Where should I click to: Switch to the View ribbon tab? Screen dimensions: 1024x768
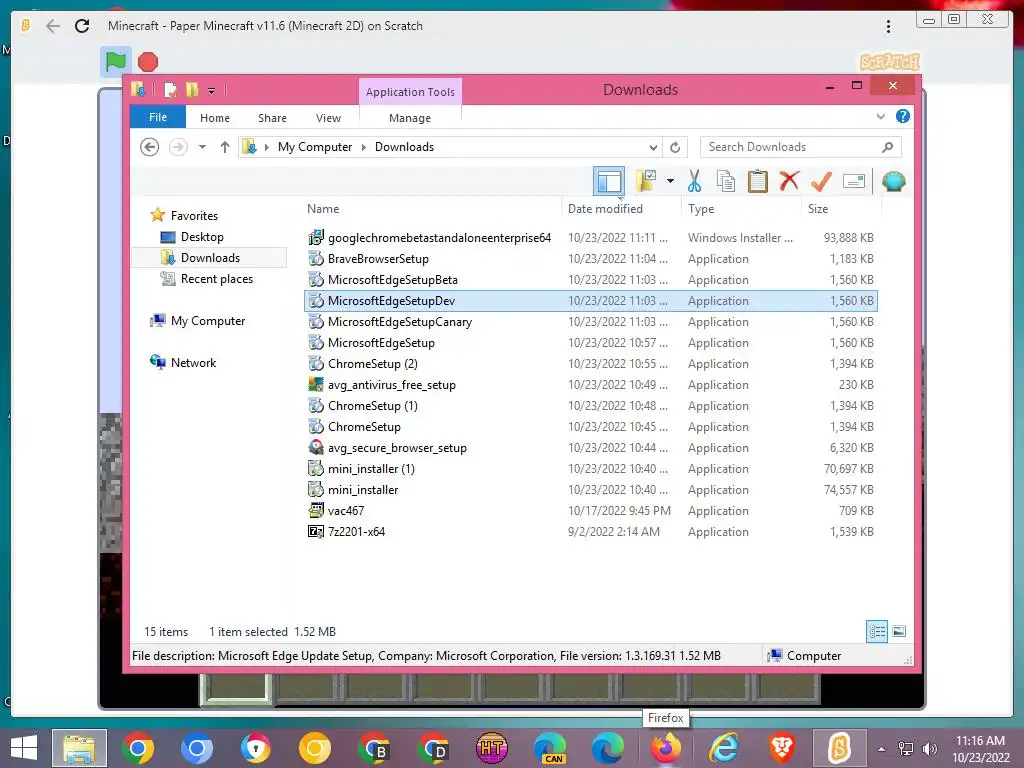[328, 118]
